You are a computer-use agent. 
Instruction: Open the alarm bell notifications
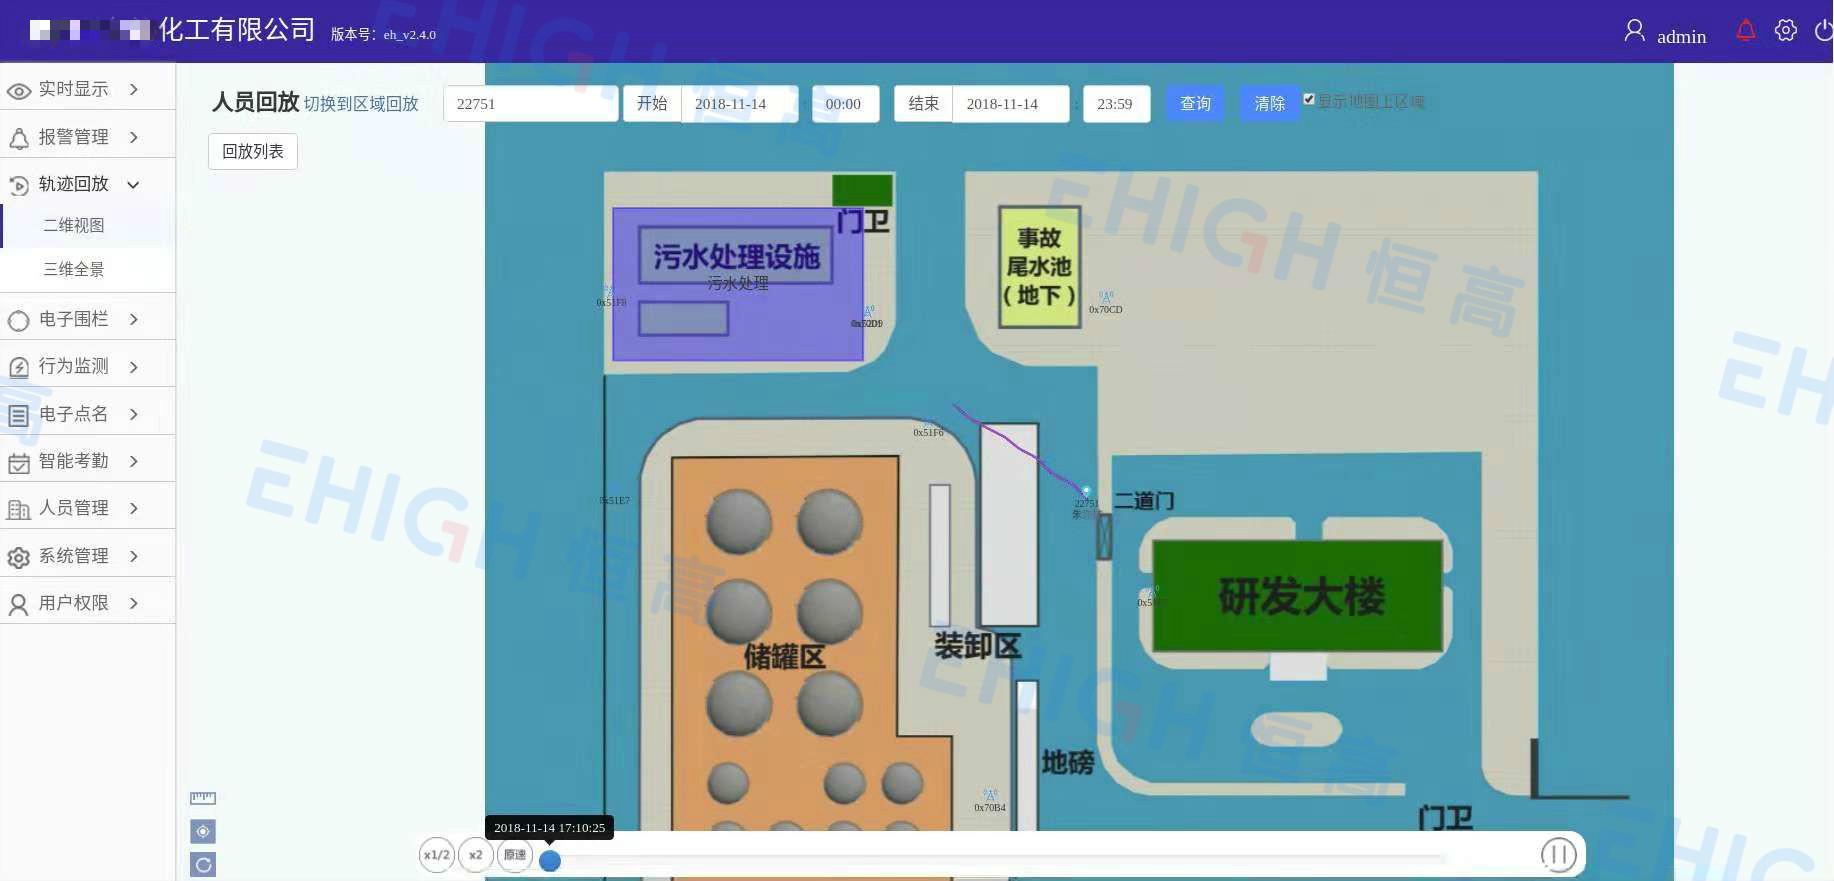coord(1745,31)
